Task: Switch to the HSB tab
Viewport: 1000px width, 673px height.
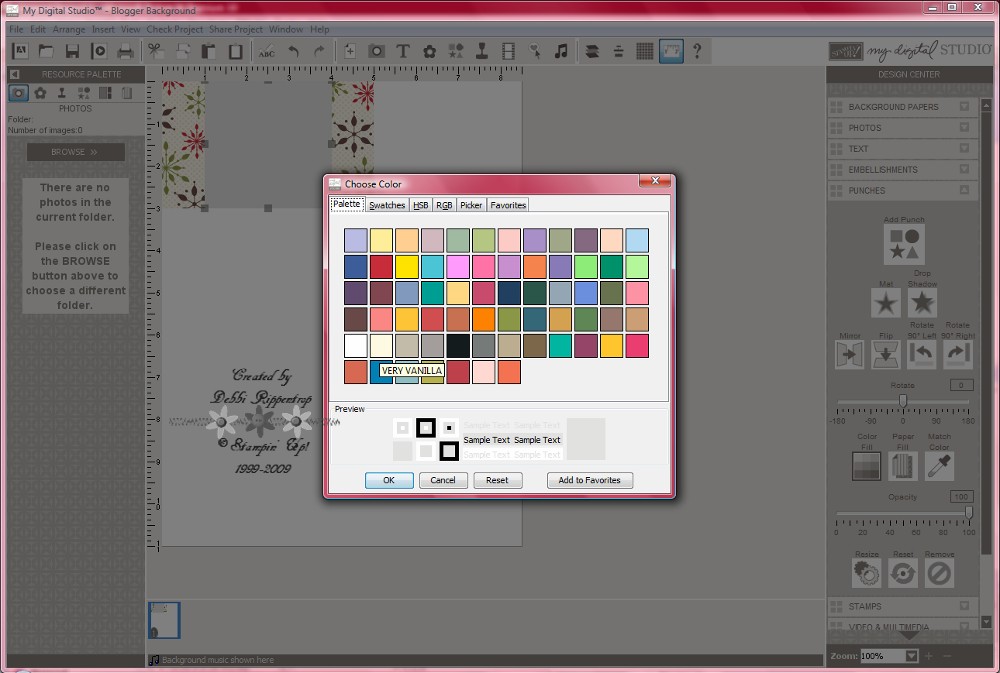Action: pos(420,205)
